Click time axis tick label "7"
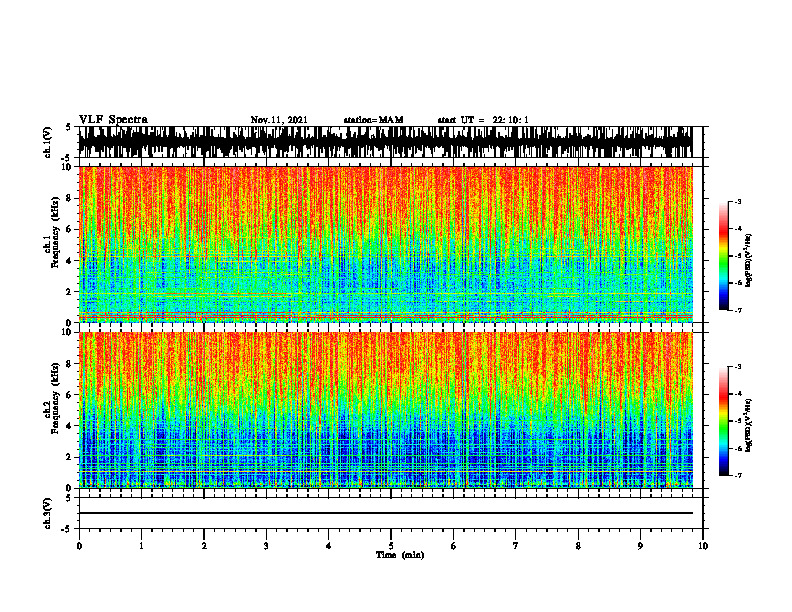This screenshot has width=792, height=612. (x=516, y=546)
